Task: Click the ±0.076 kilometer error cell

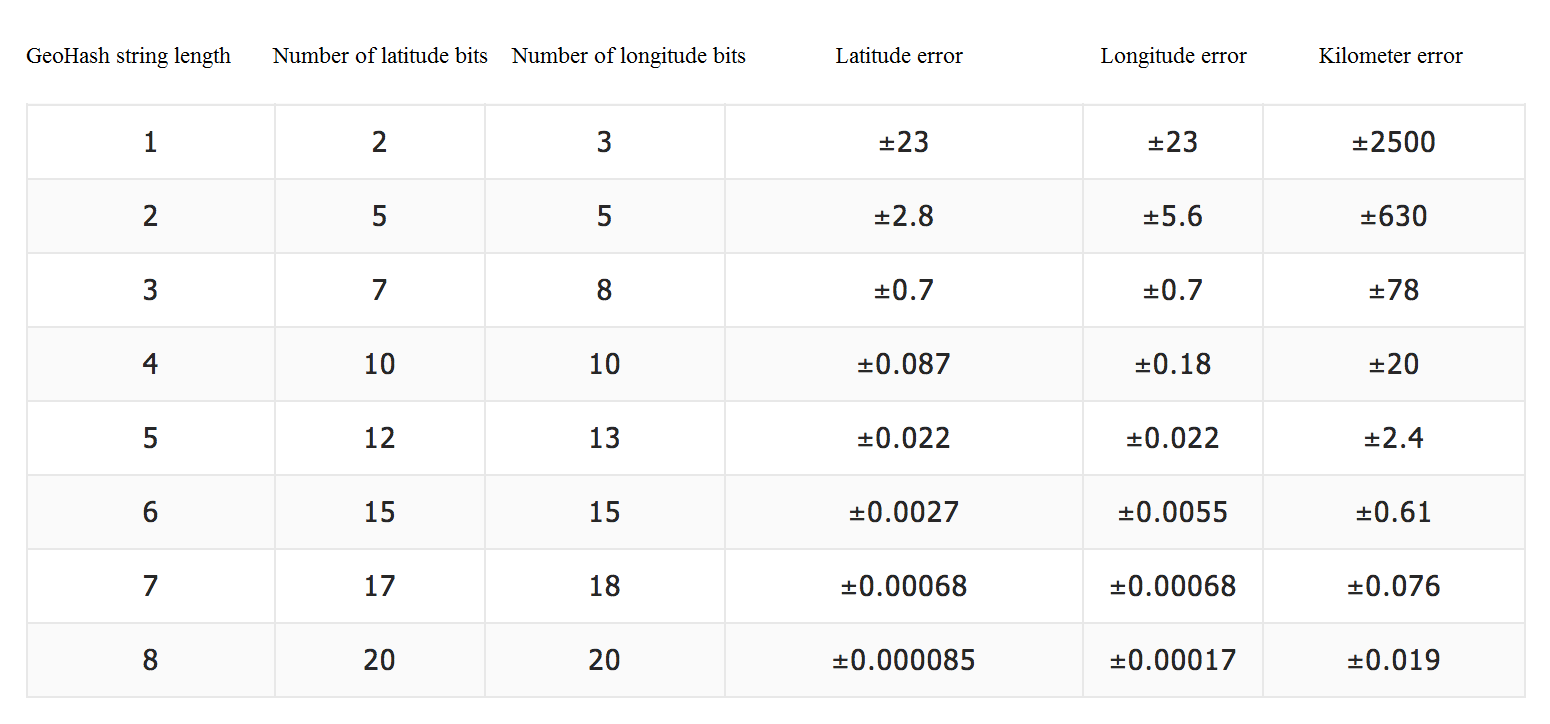Action: [1393, 586]
